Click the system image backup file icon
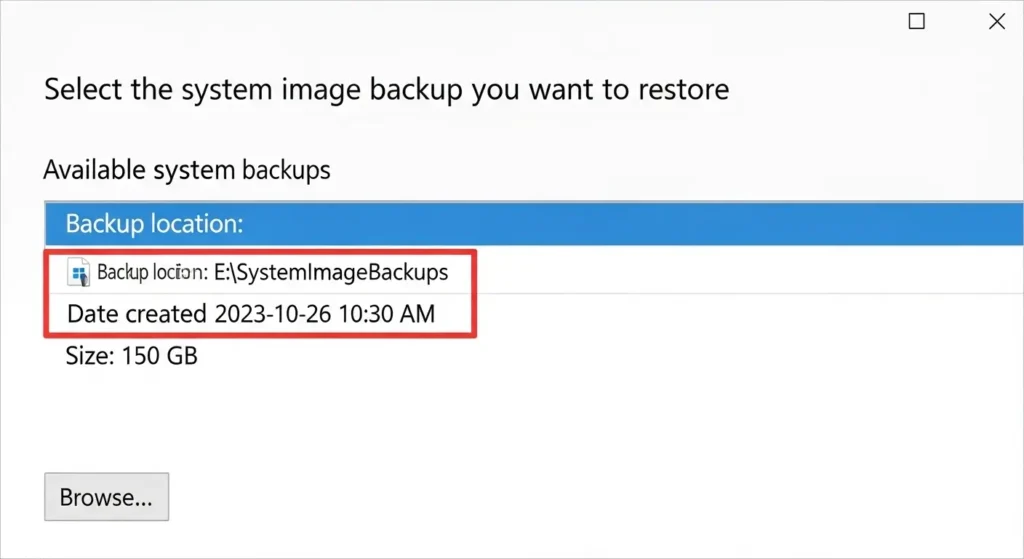The image size is (1024, 559). [x=78, y=272]
